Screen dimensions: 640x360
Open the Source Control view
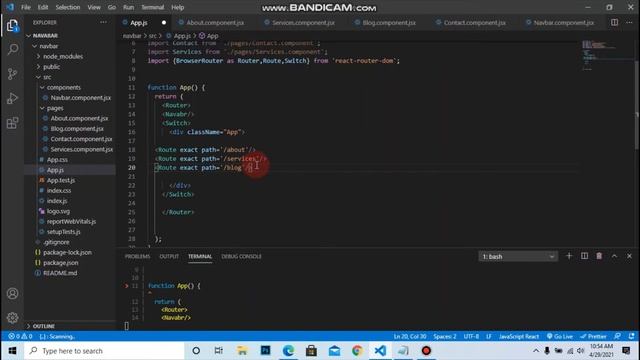pyautogui.click(x=13, y=74)
